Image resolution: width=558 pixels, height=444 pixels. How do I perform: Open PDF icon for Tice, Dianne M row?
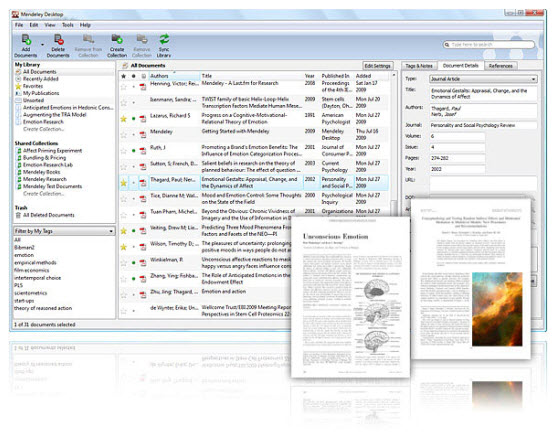click(143, 199)
